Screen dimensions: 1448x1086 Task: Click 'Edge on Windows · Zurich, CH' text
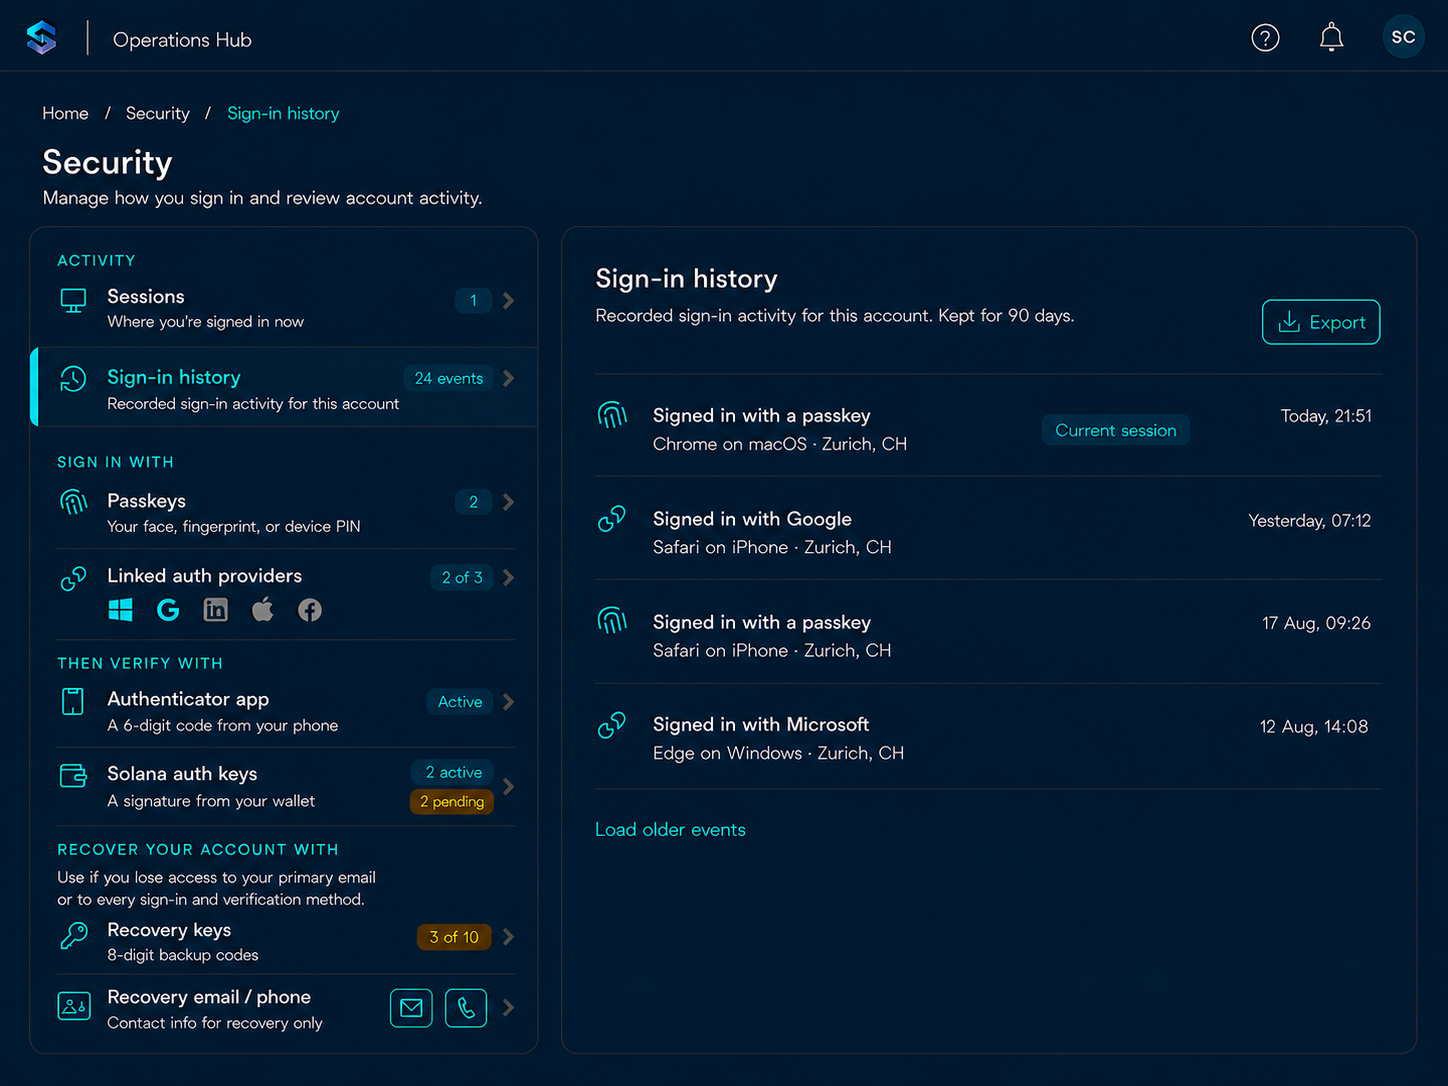point(778,753)
